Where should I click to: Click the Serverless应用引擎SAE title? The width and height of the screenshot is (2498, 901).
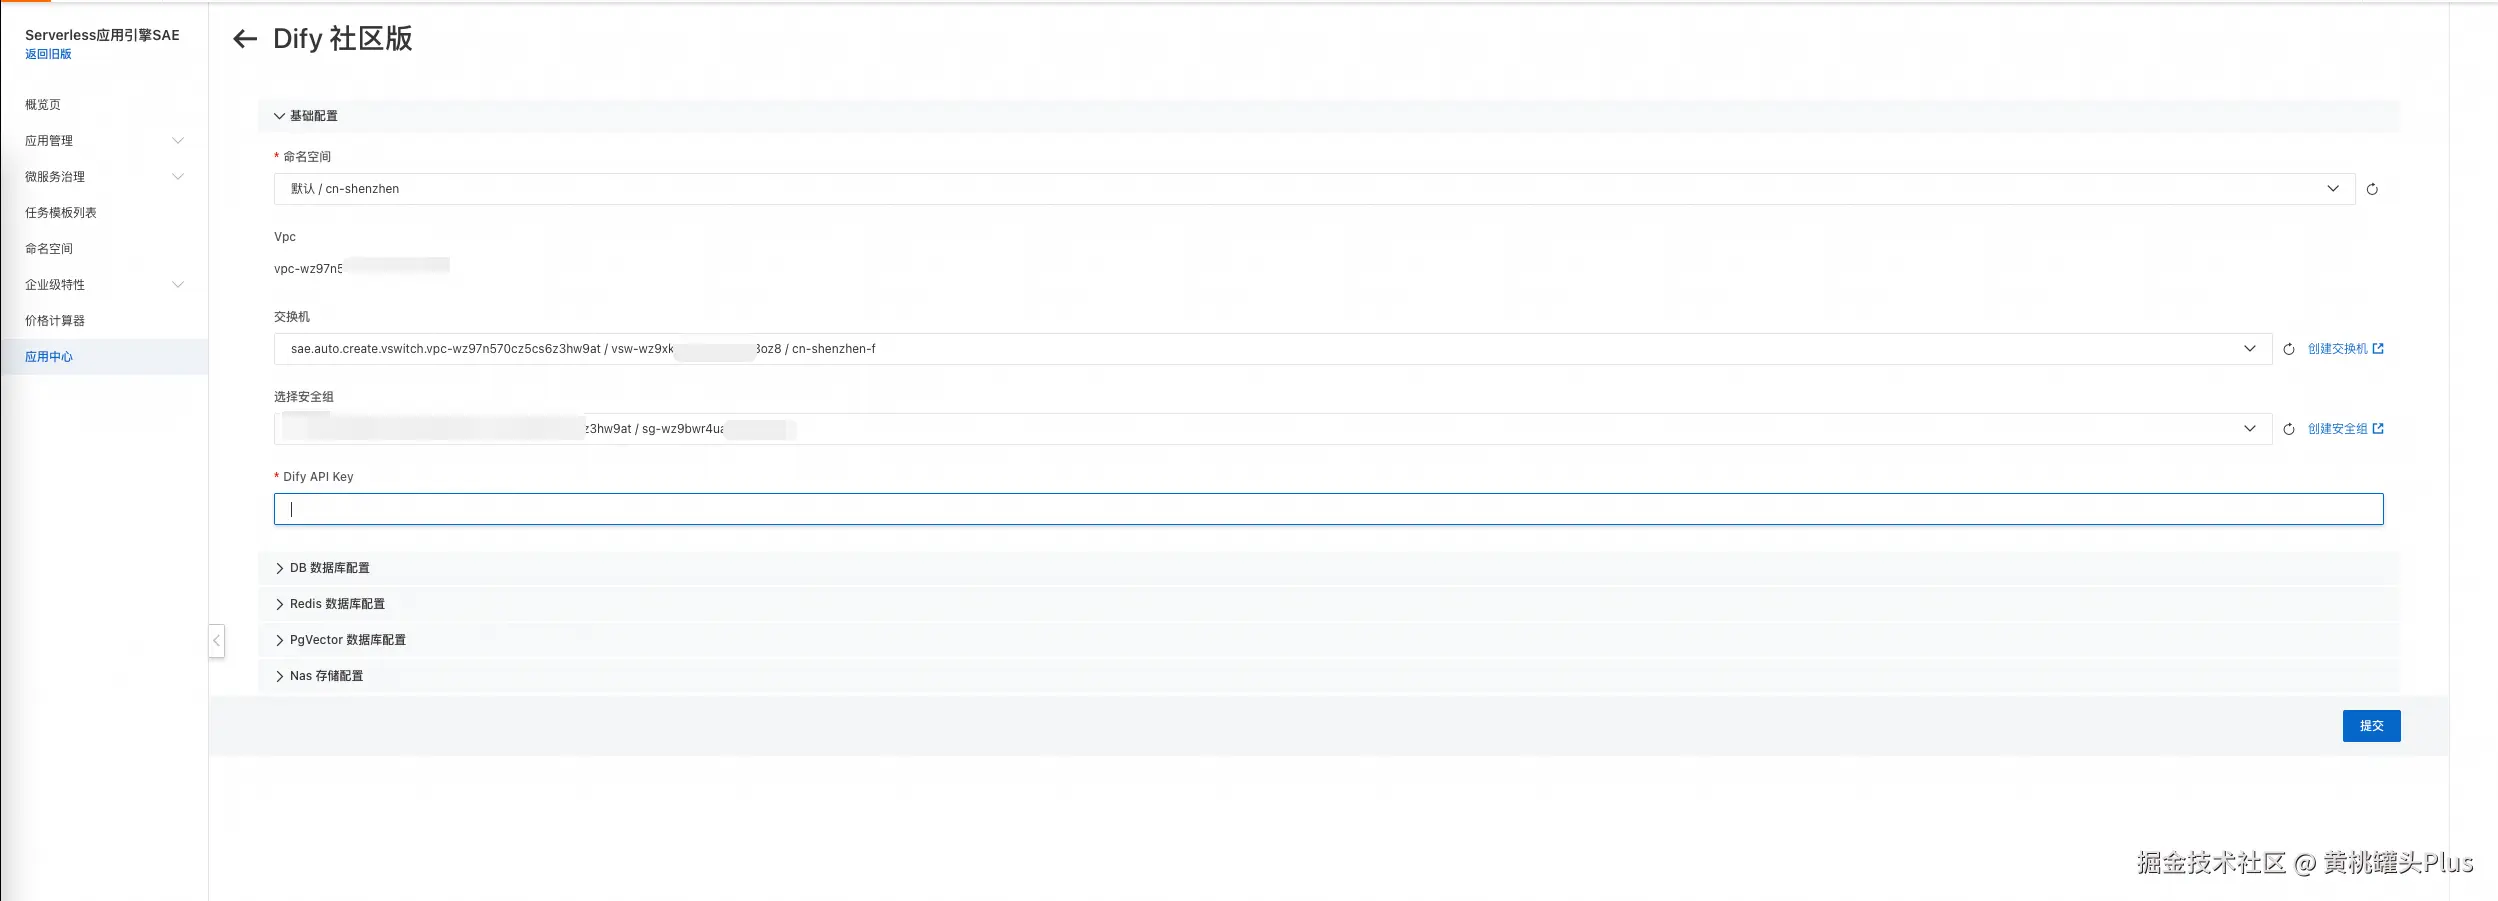pos(102,35)
